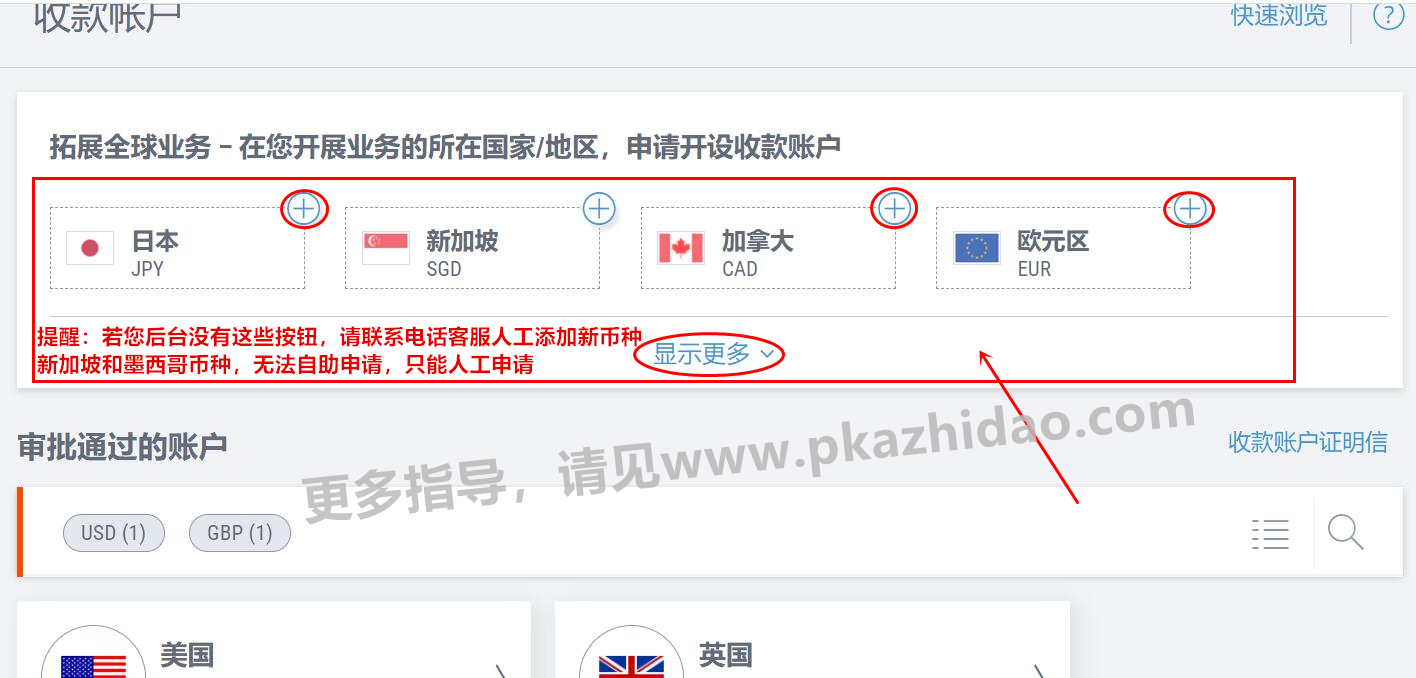
Task: Open the United Kingdom account arrow
Action: [1040, 670]
